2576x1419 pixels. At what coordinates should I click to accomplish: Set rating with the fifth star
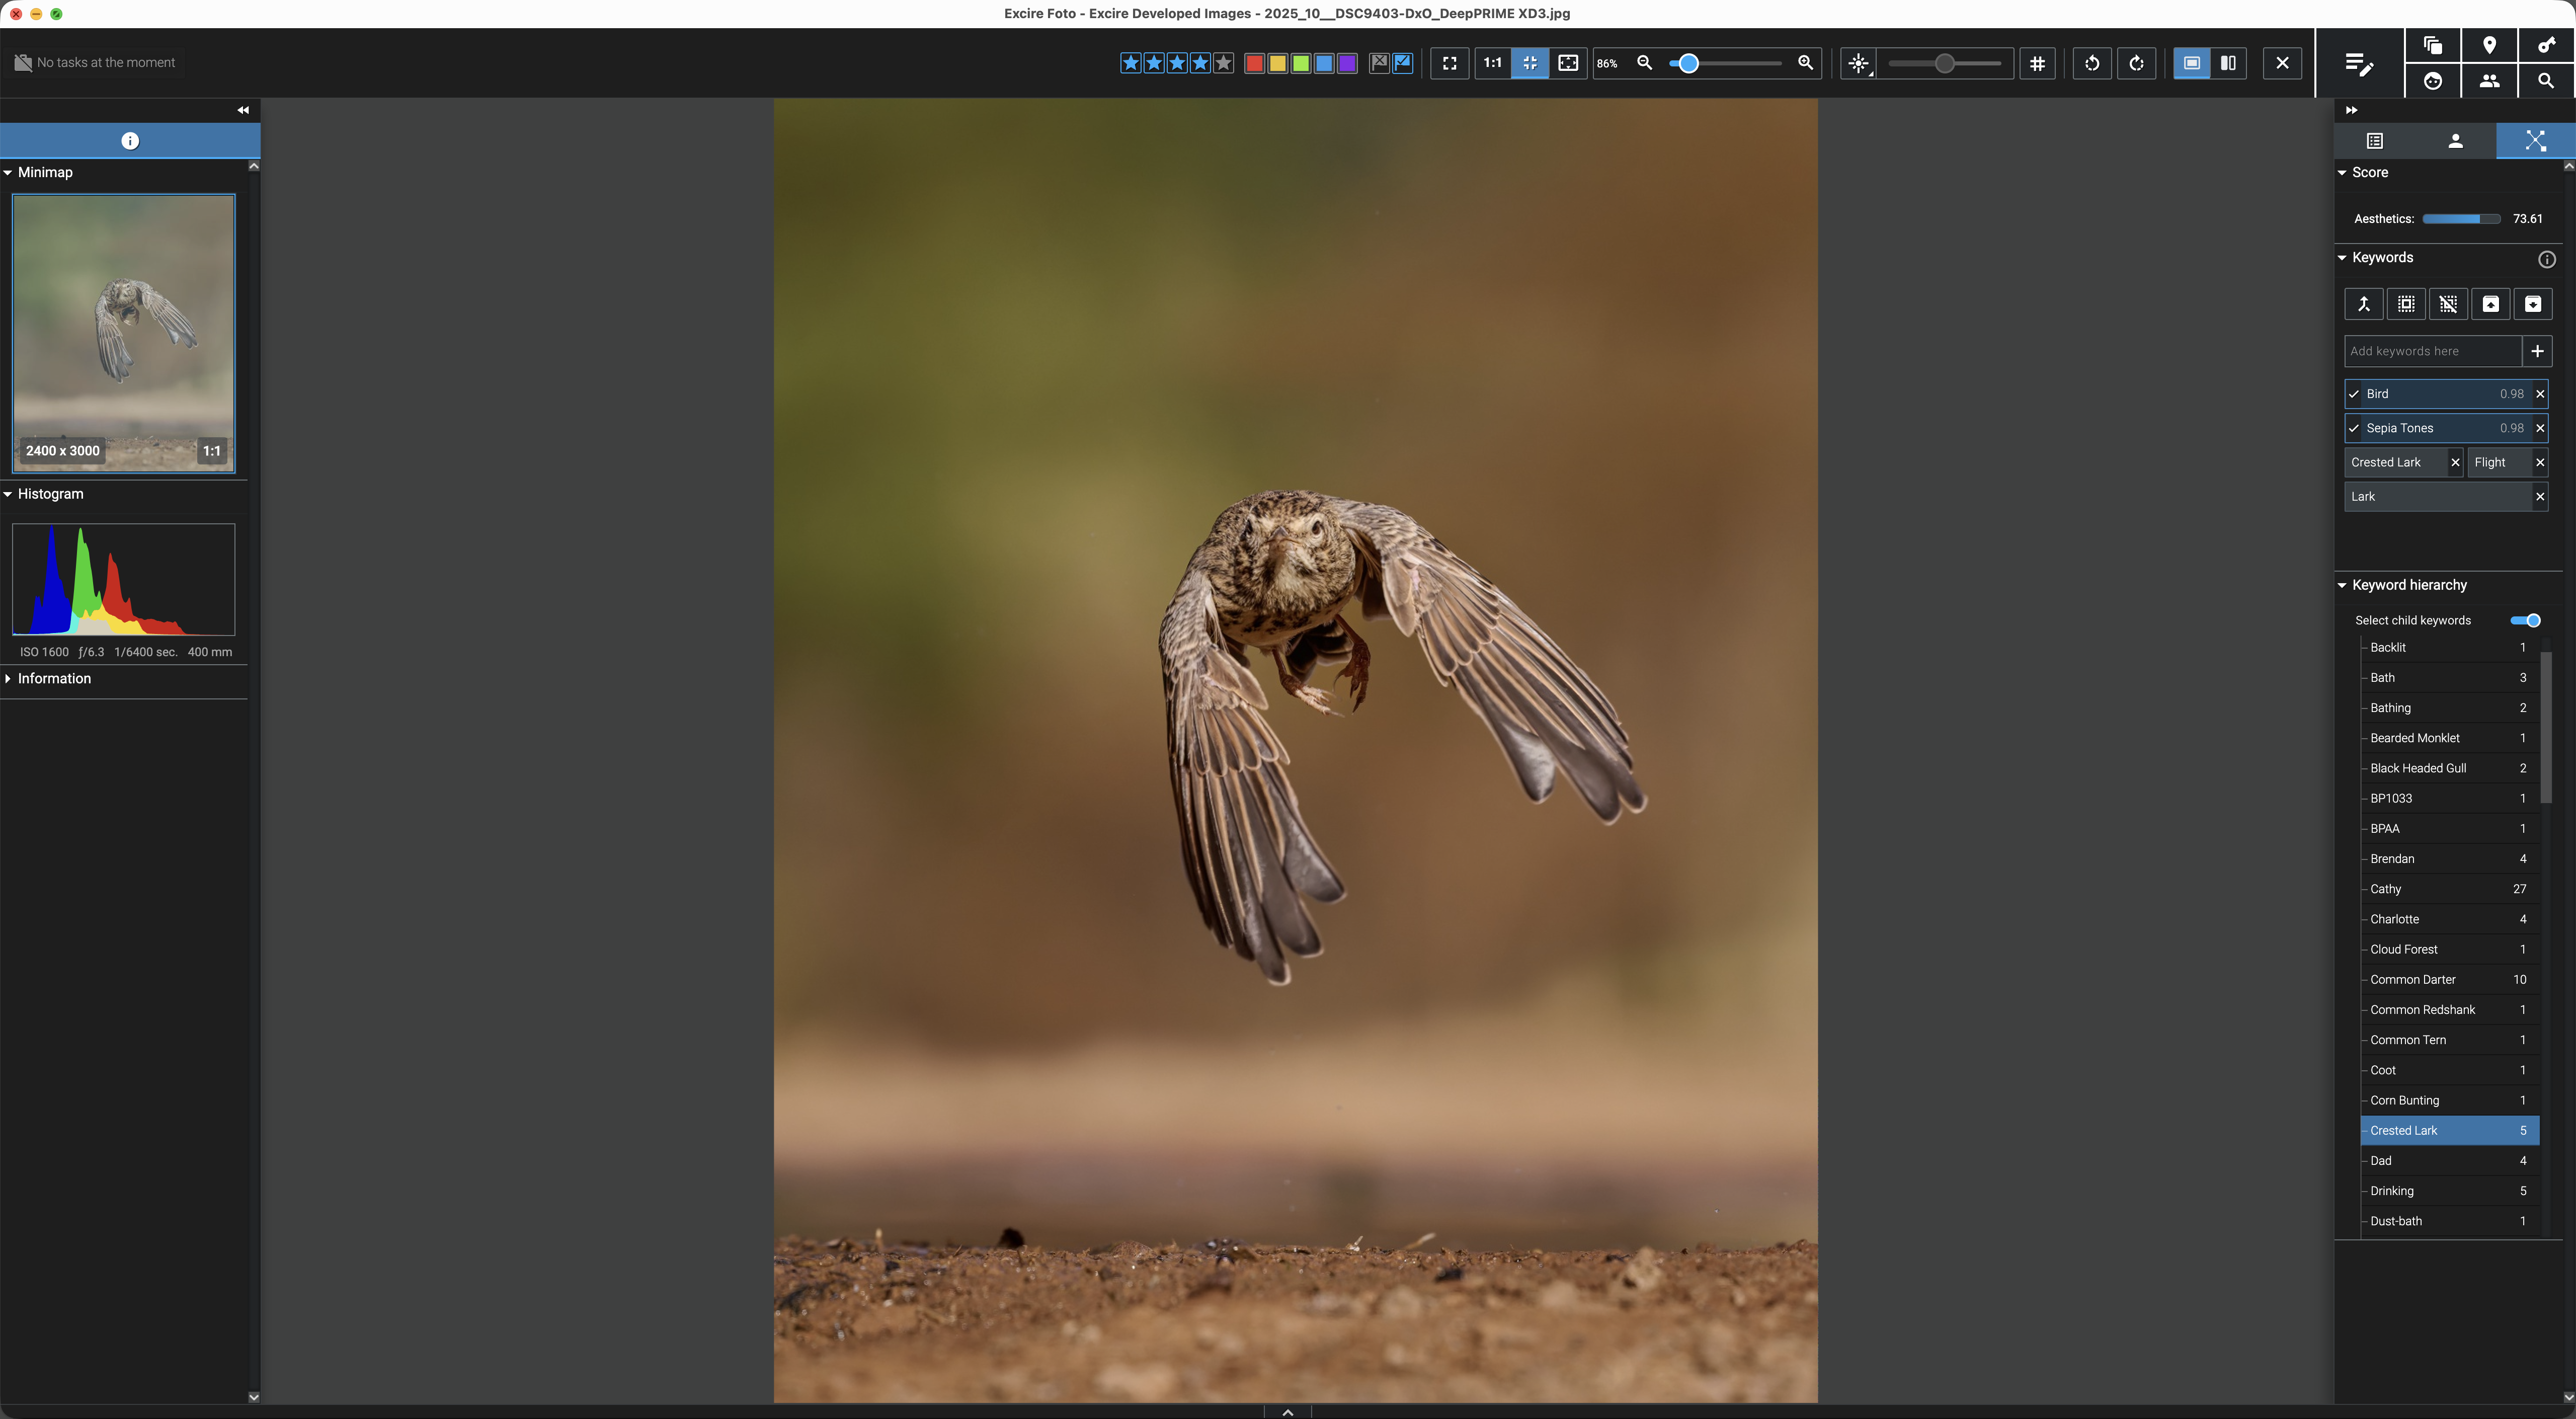point(1223,63)
